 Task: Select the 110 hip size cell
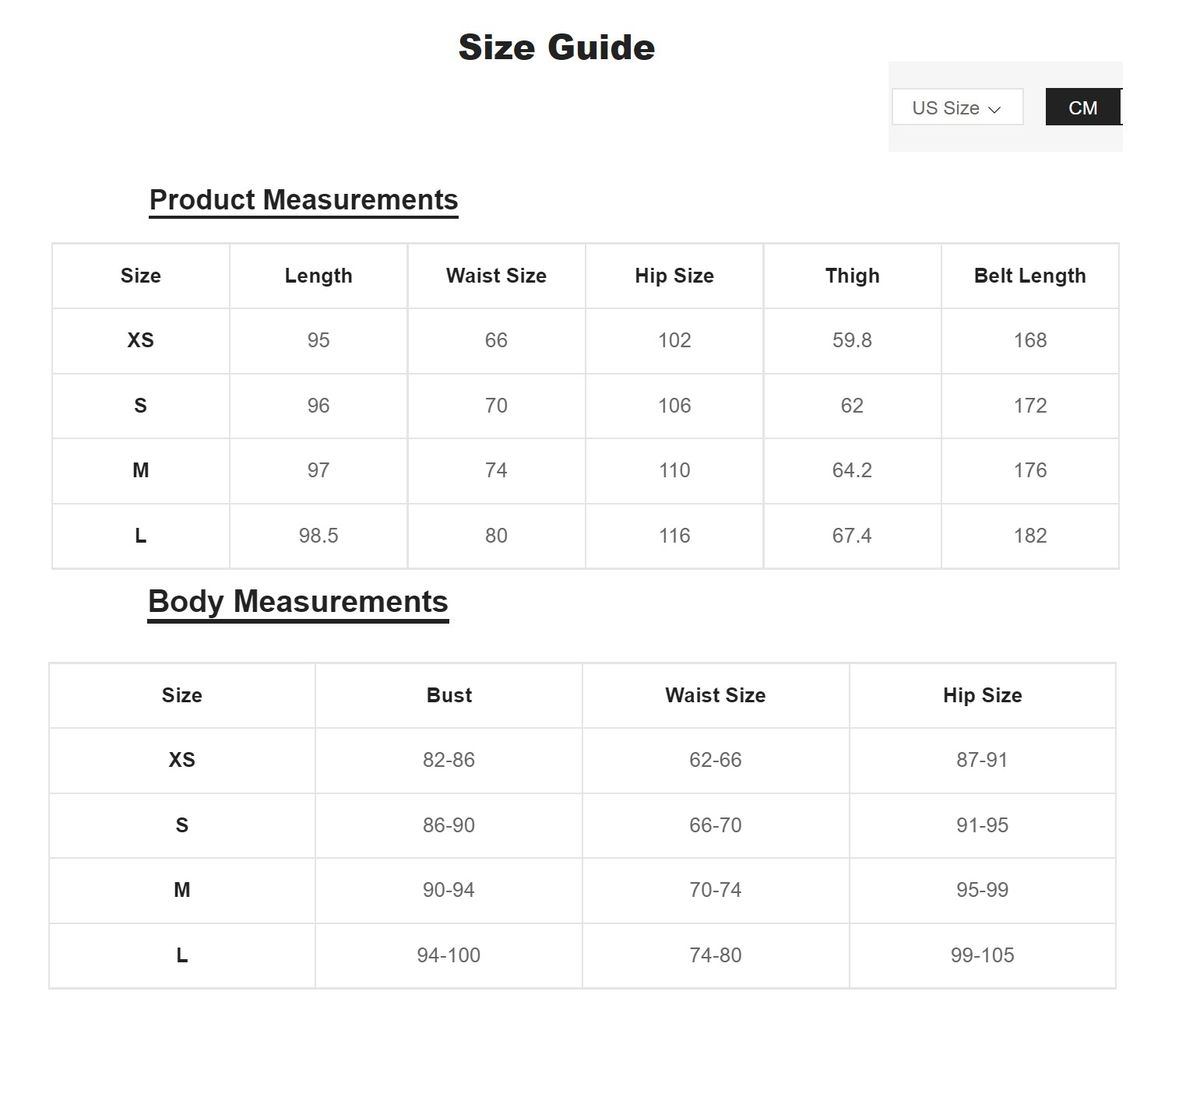click(674, 470)
